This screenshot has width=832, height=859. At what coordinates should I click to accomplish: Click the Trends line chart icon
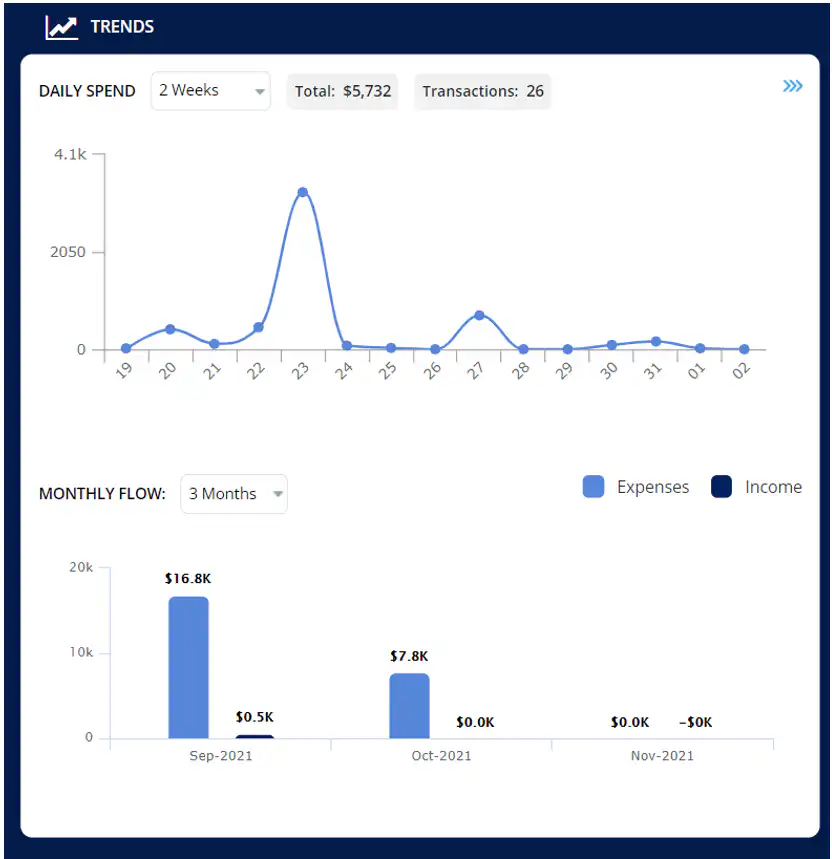(61, 27)
